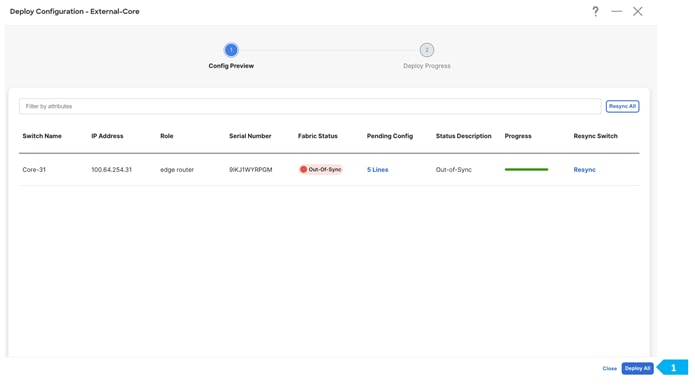The width and height of the screenshot is (695, 390).
Task: Click the Resync link for Core-31
Action: tap(584, 170)
